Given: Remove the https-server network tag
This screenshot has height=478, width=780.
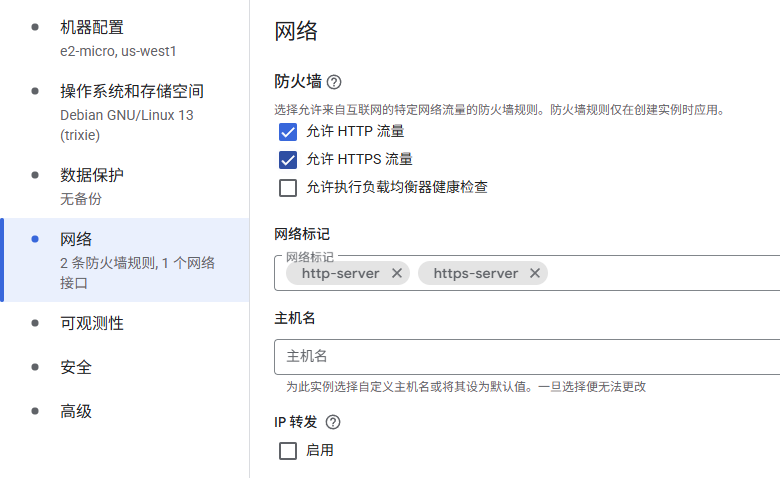Looking at the screenshot, I should tap(535, 273).
